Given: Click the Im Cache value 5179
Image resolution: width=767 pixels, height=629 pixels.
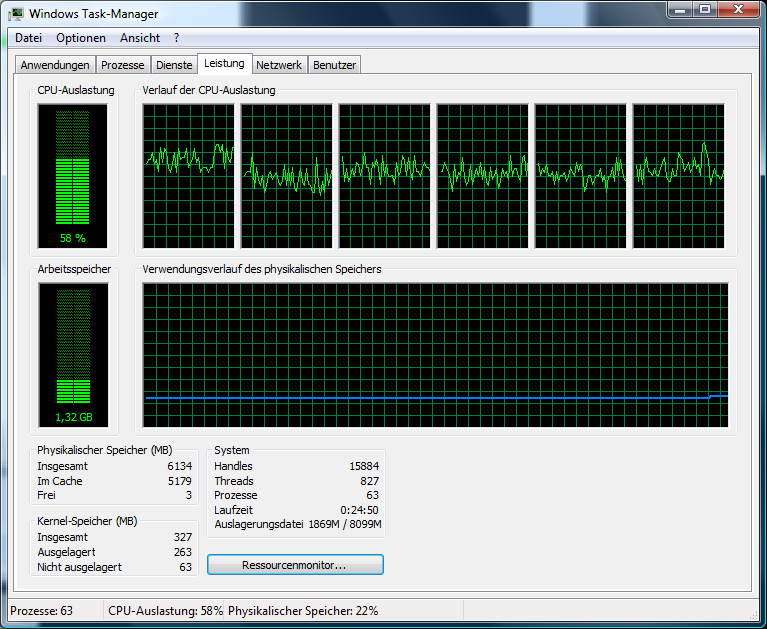Looking at the screenshot, I should pyautogui.click(x=180, y=481).
